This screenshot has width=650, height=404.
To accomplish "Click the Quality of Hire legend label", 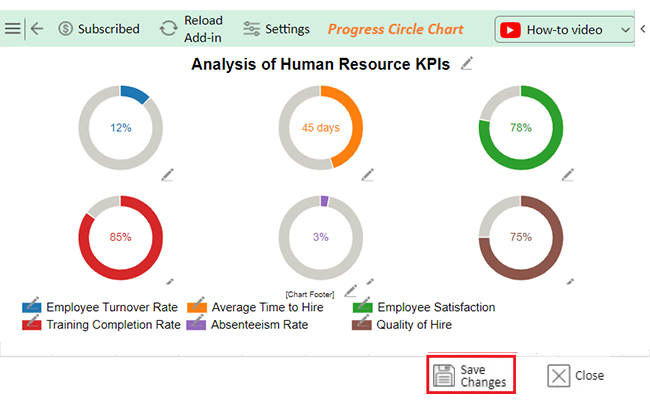I will (414, 325).
